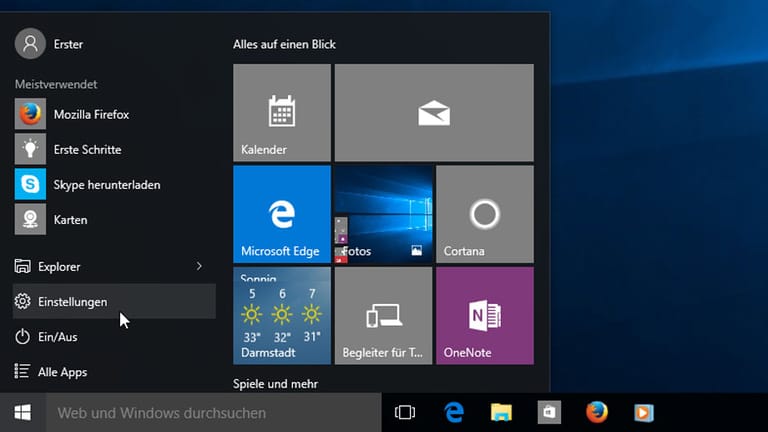Launch the OneNote tile

(x=485, y=315)
